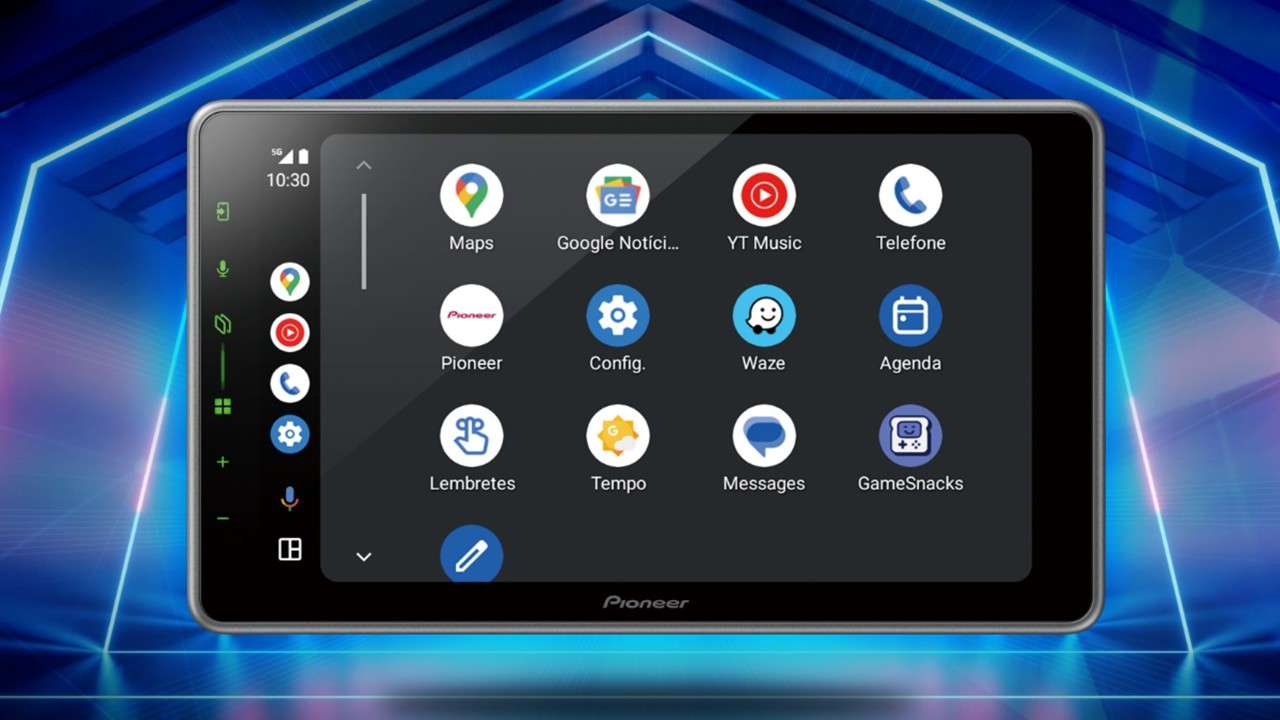Tap the 10:30 clock display
Viewport: 1280px width, 720px height.
click(x=288, y=181)
